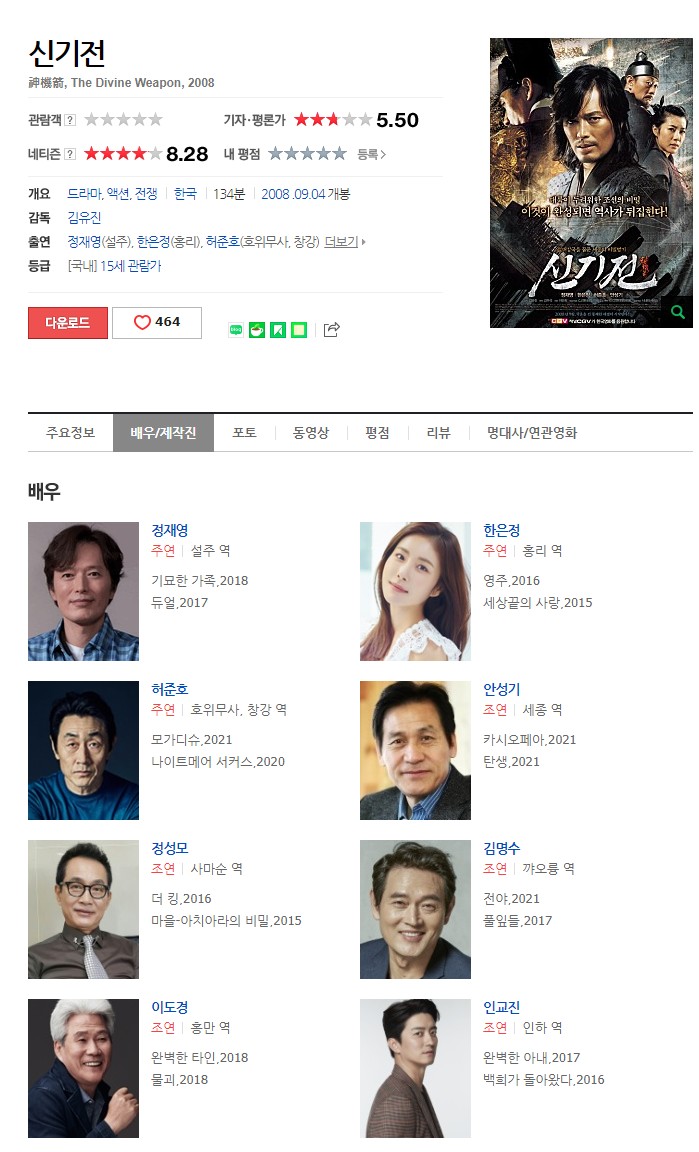
Task: Click the 네티즌 rating help question mark
Action: 71,154
